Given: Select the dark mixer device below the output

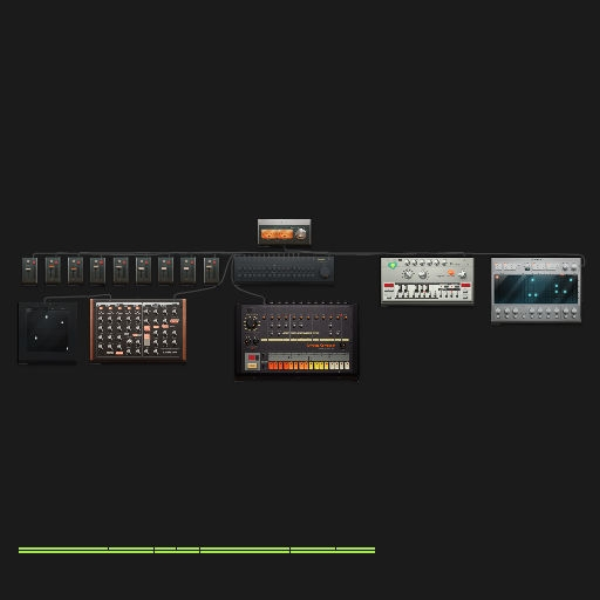Looking at the screenshot, I should point(284,269).
